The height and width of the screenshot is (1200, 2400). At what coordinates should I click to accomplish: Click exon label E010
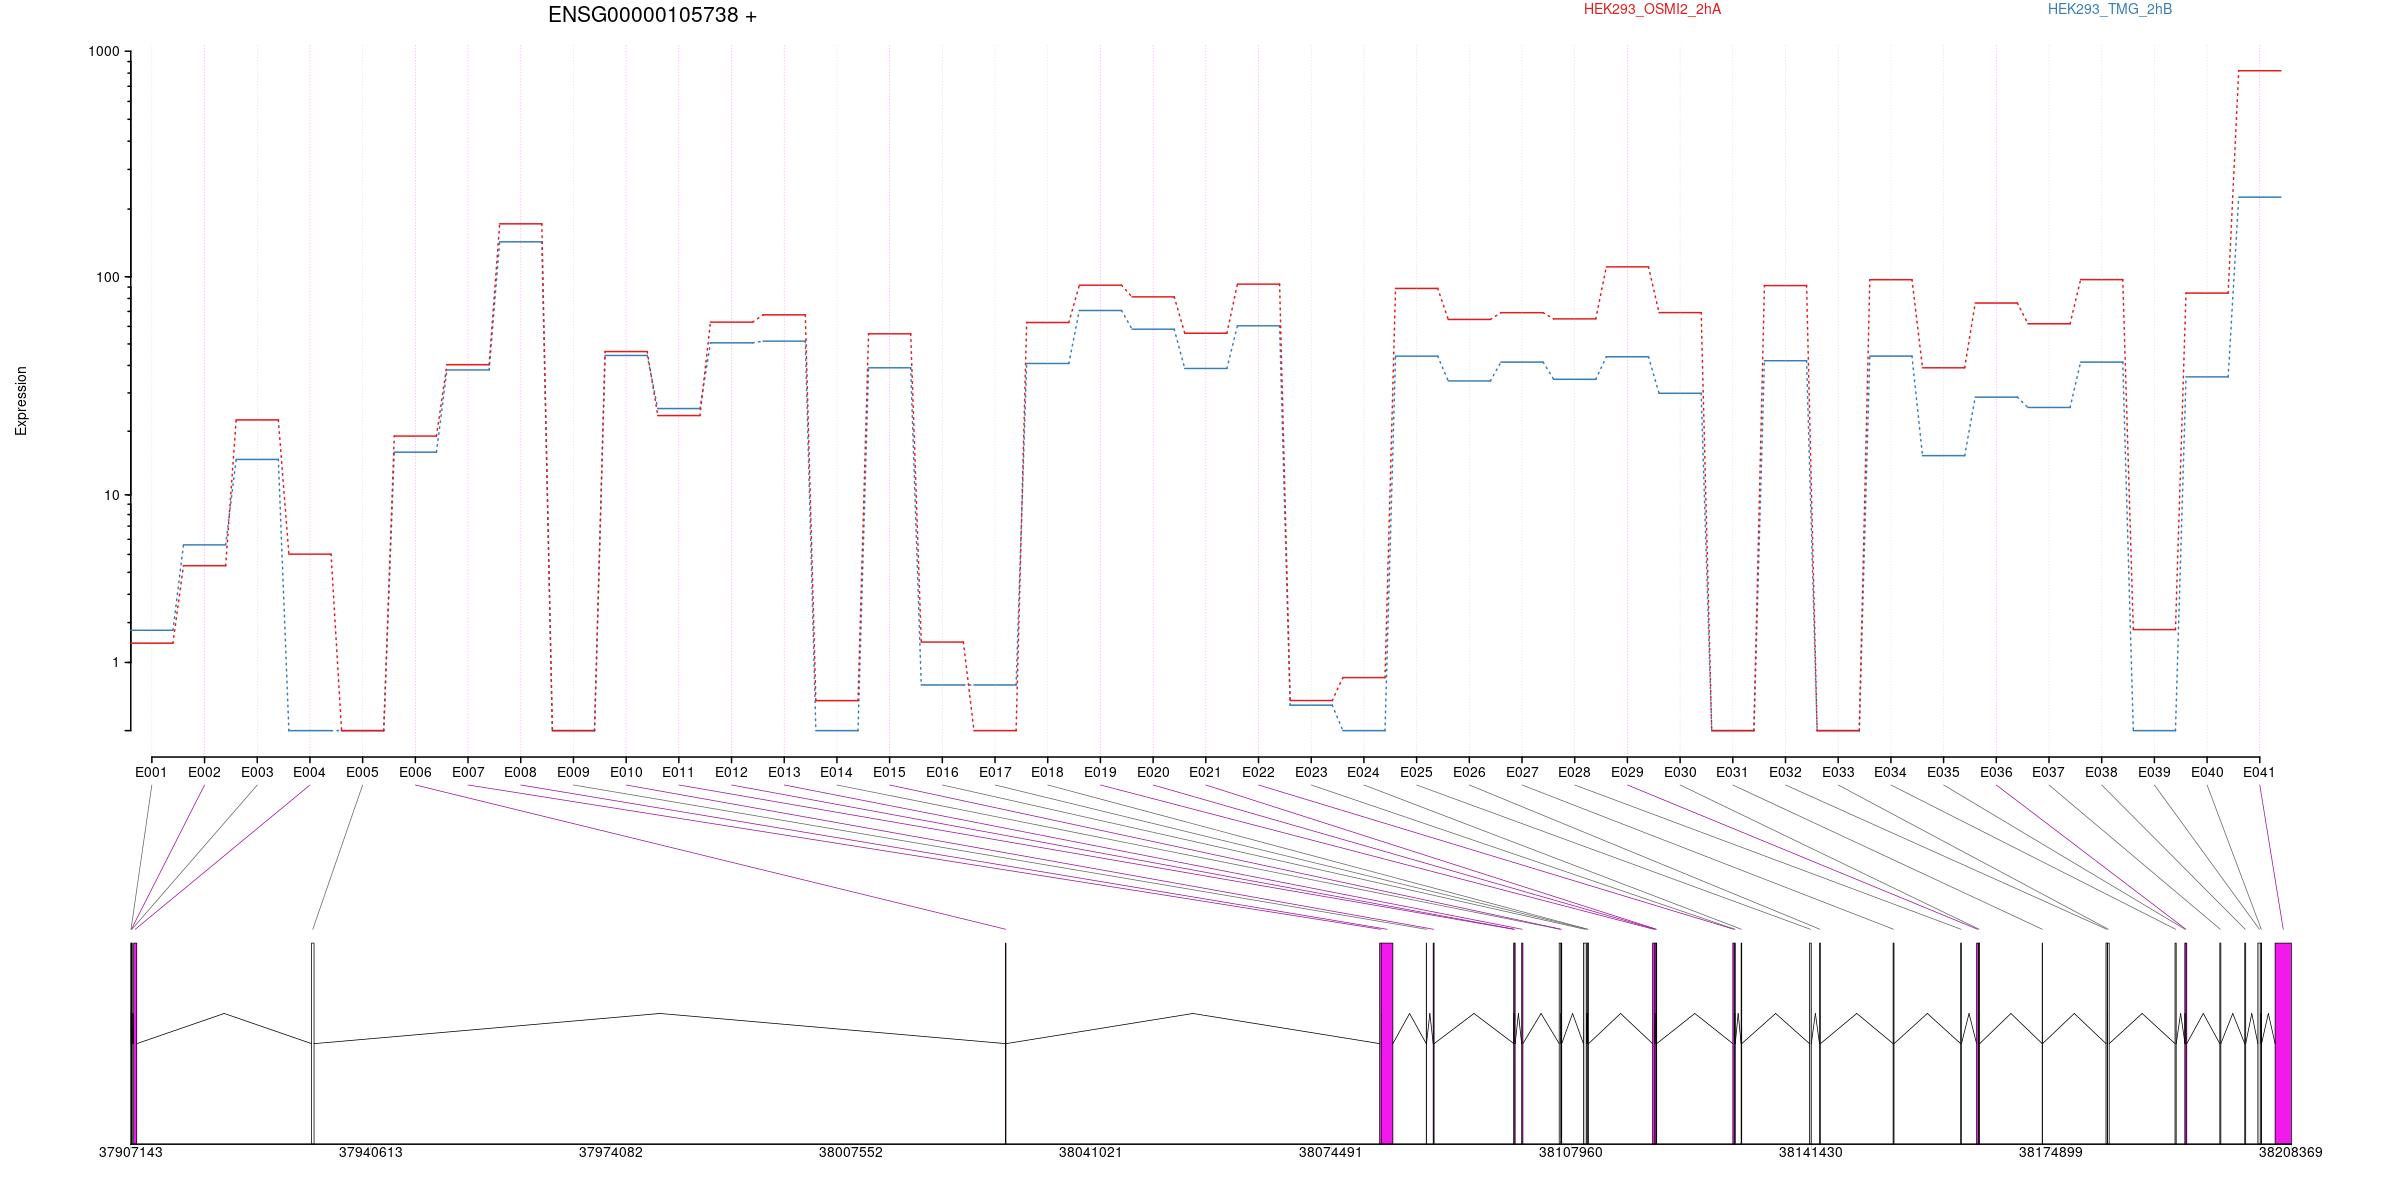pyautogui.click(x=626, y=772)
